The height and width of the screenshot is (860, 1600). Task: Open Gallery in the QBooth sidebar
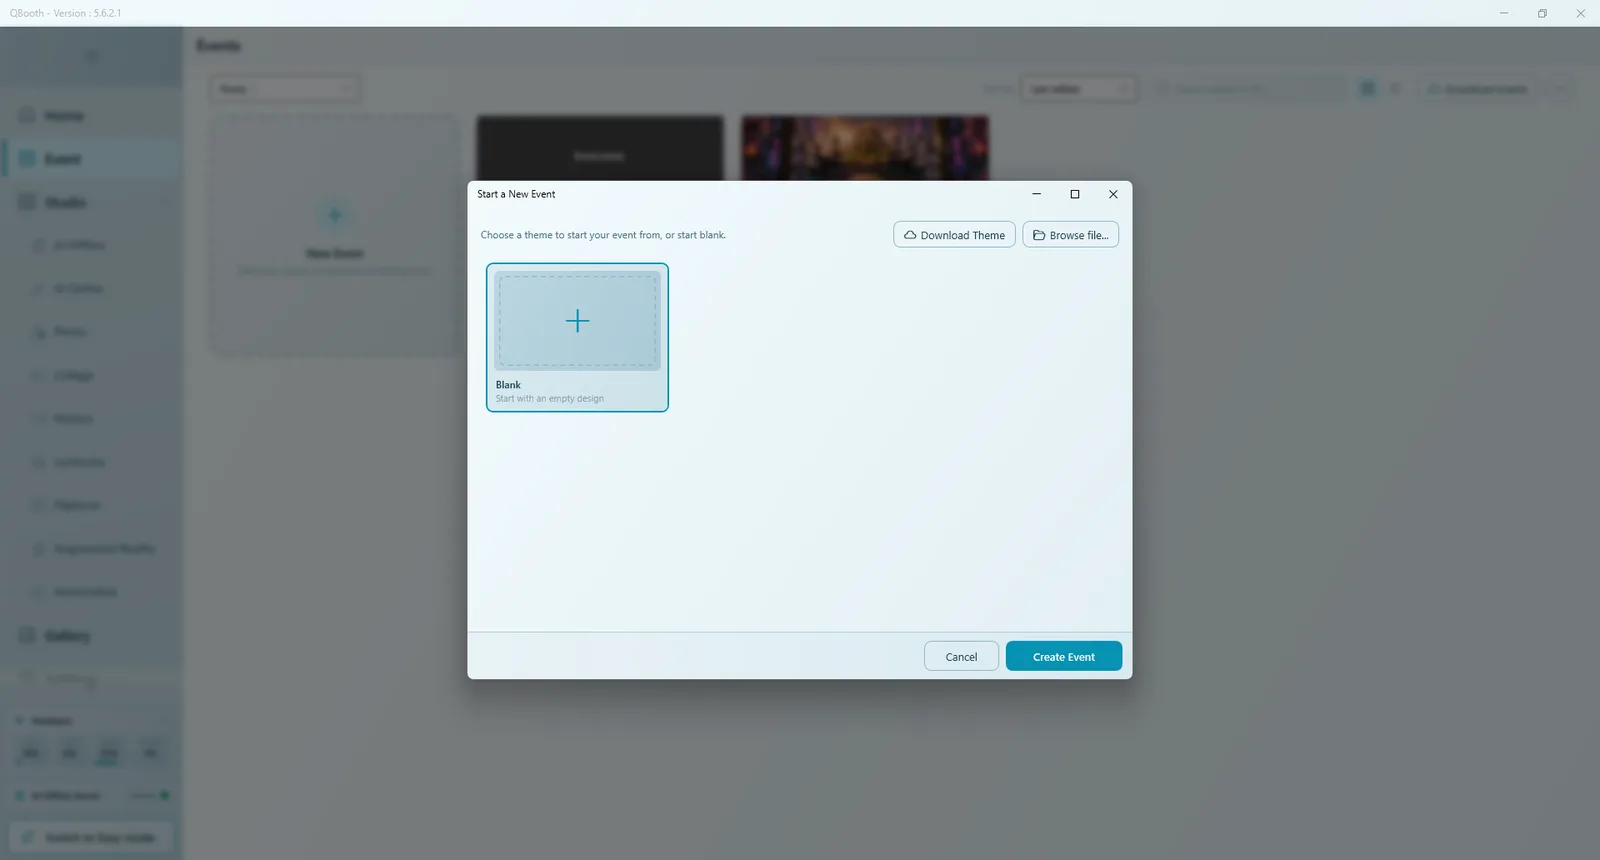click(91, 636)
